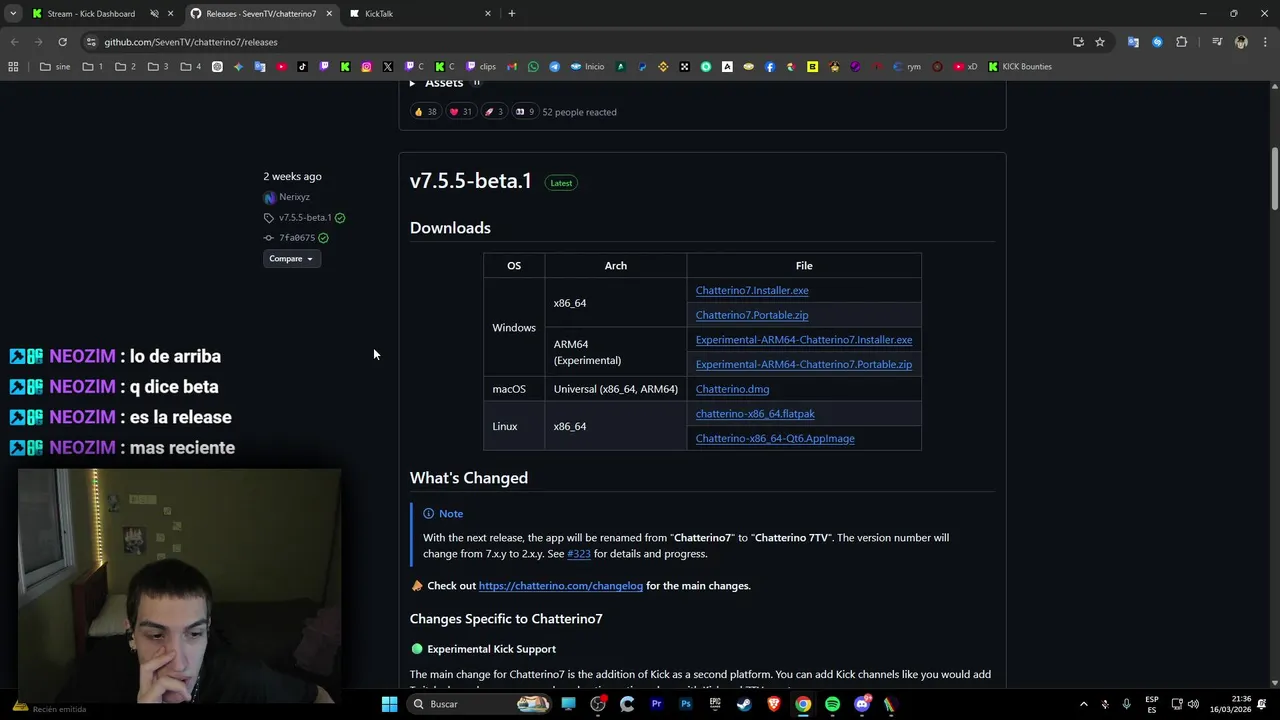Image resolution: width=1280 pixels, height=720 pixels.
Task: Open the Facebook bookmark icon
Action: 770,67
